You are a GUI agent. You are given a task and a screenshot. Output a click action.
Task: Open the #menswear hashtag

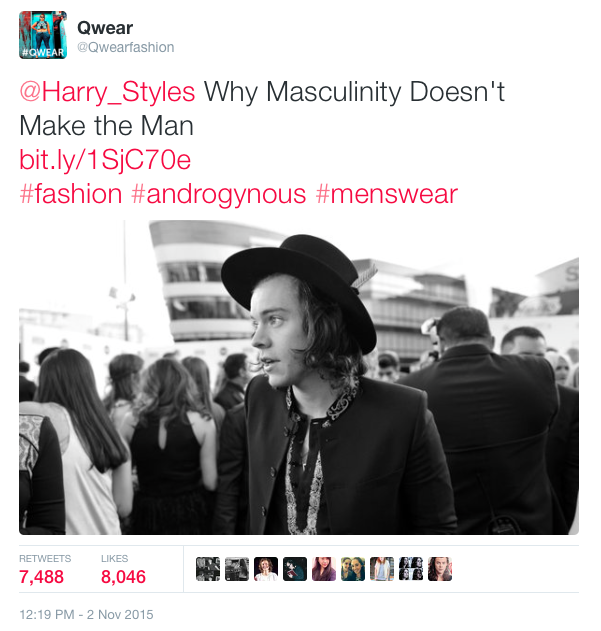(x=387, y=194)
